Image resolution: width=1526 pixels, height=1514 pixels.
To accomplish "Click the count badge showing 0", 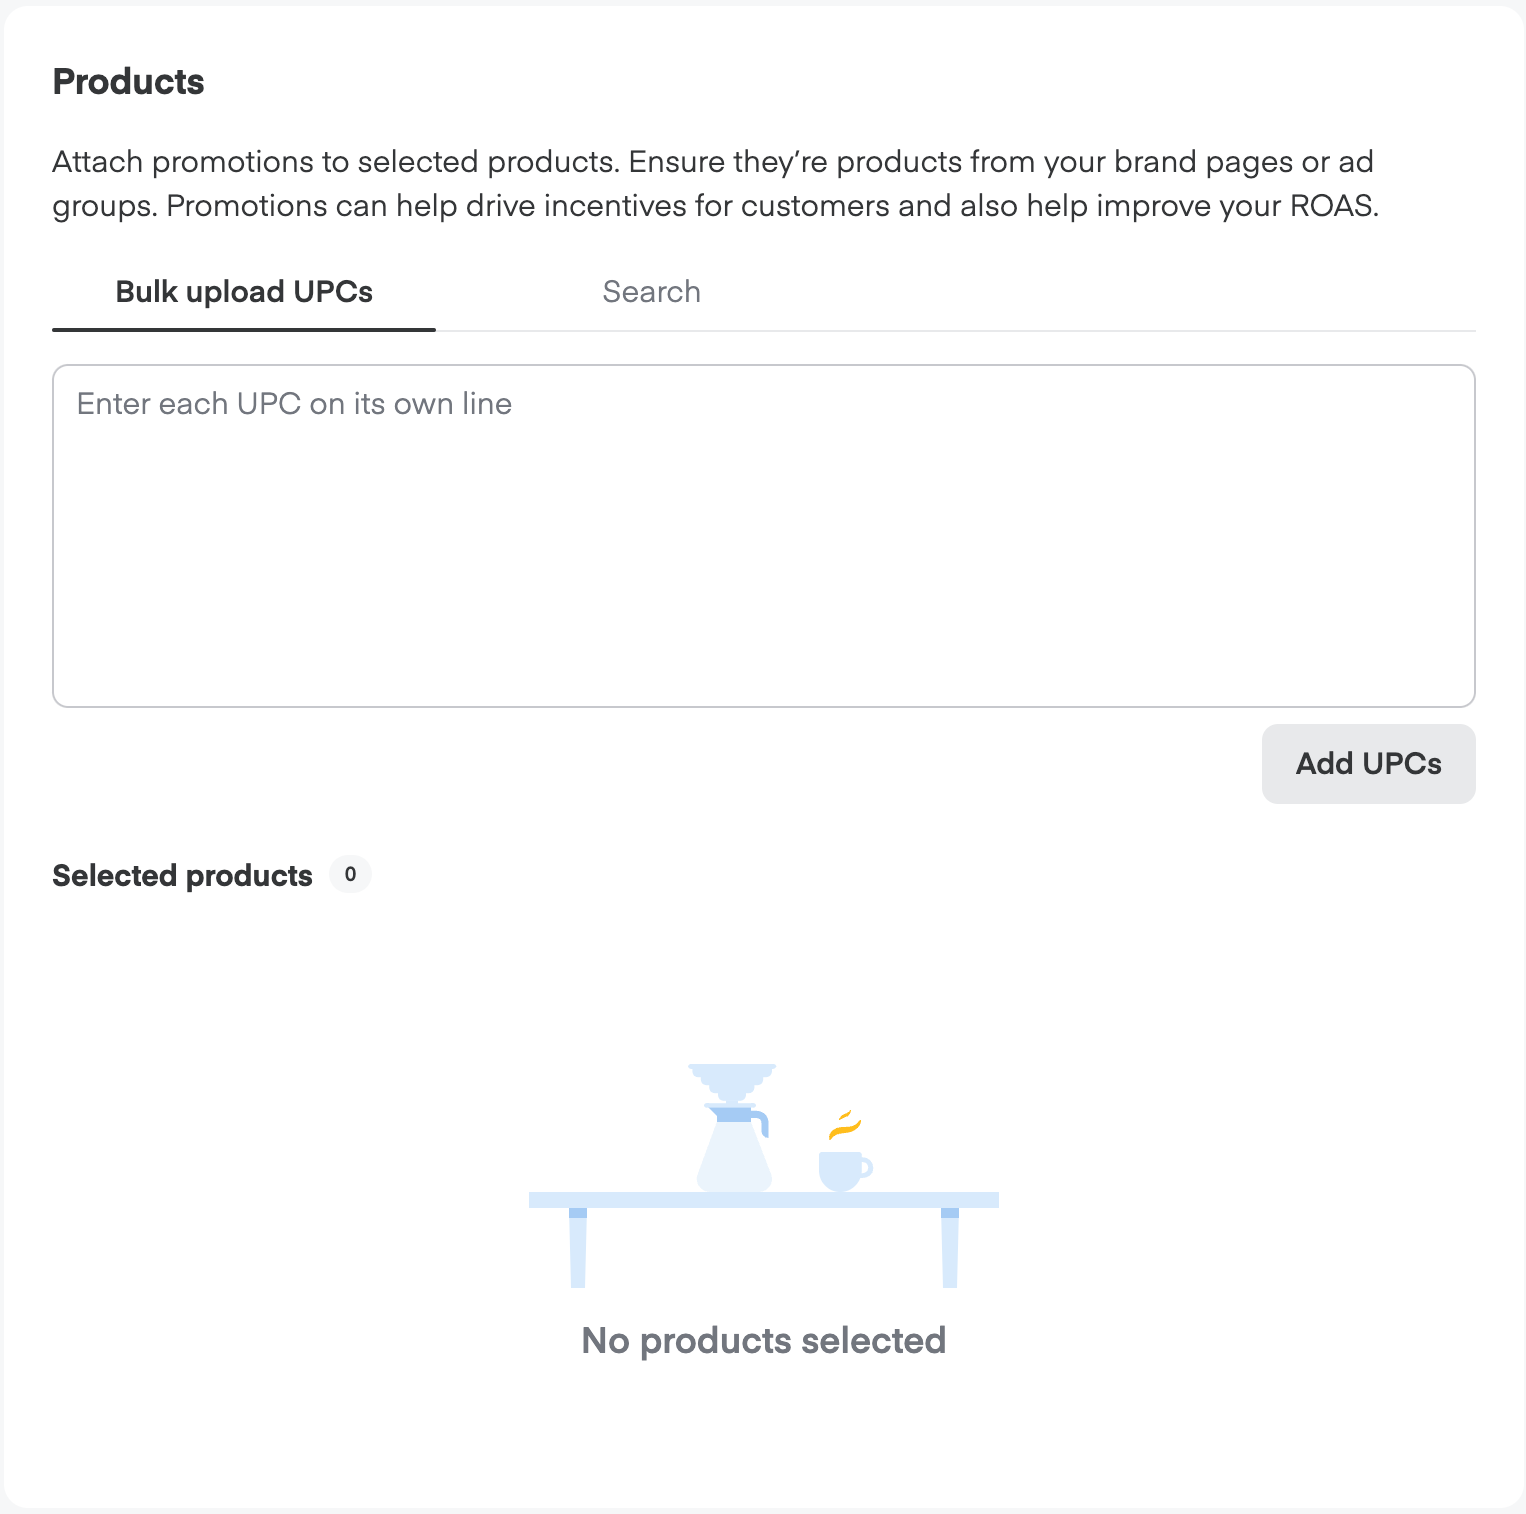I will click(349, 874).
